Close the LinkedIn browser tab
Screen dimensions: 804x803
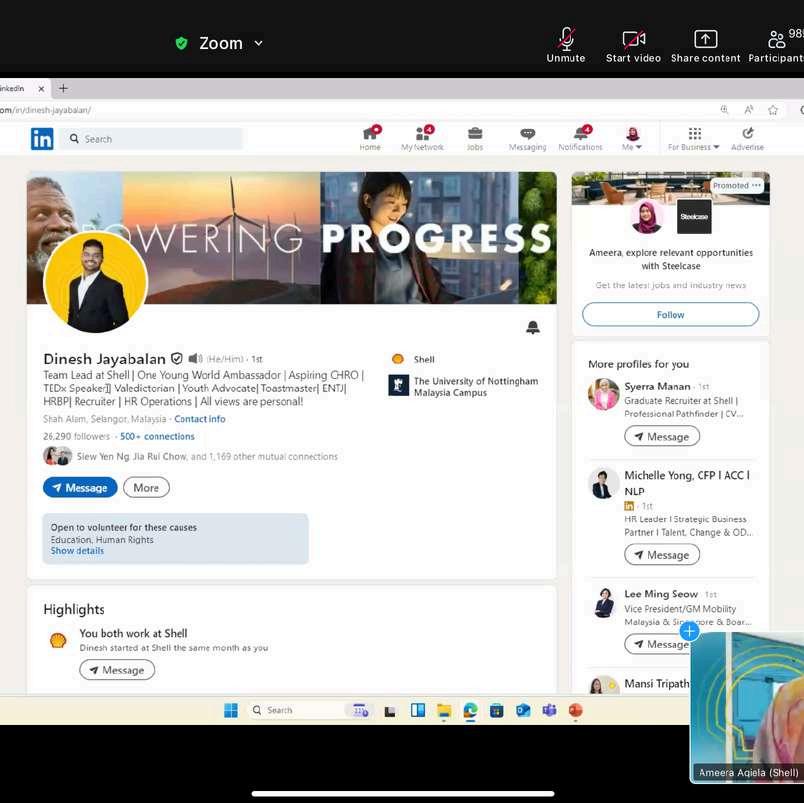pyautogui.click(x=42, y=89)
